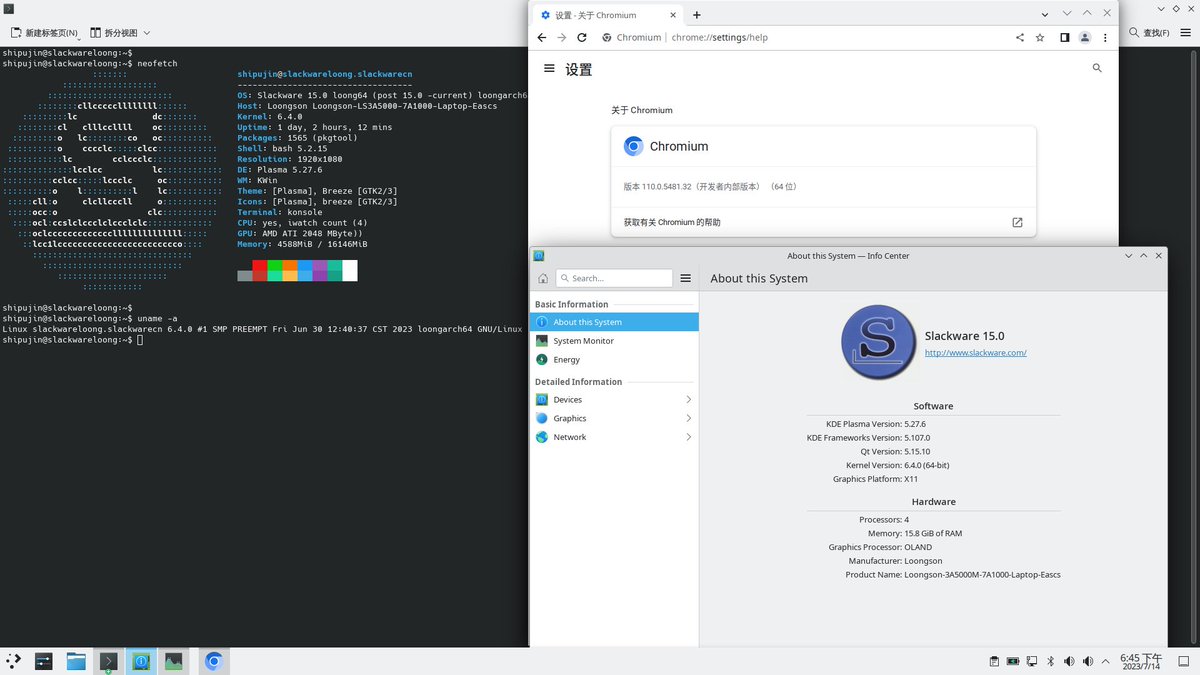Open the KDE application launcher

coord(13,661)
